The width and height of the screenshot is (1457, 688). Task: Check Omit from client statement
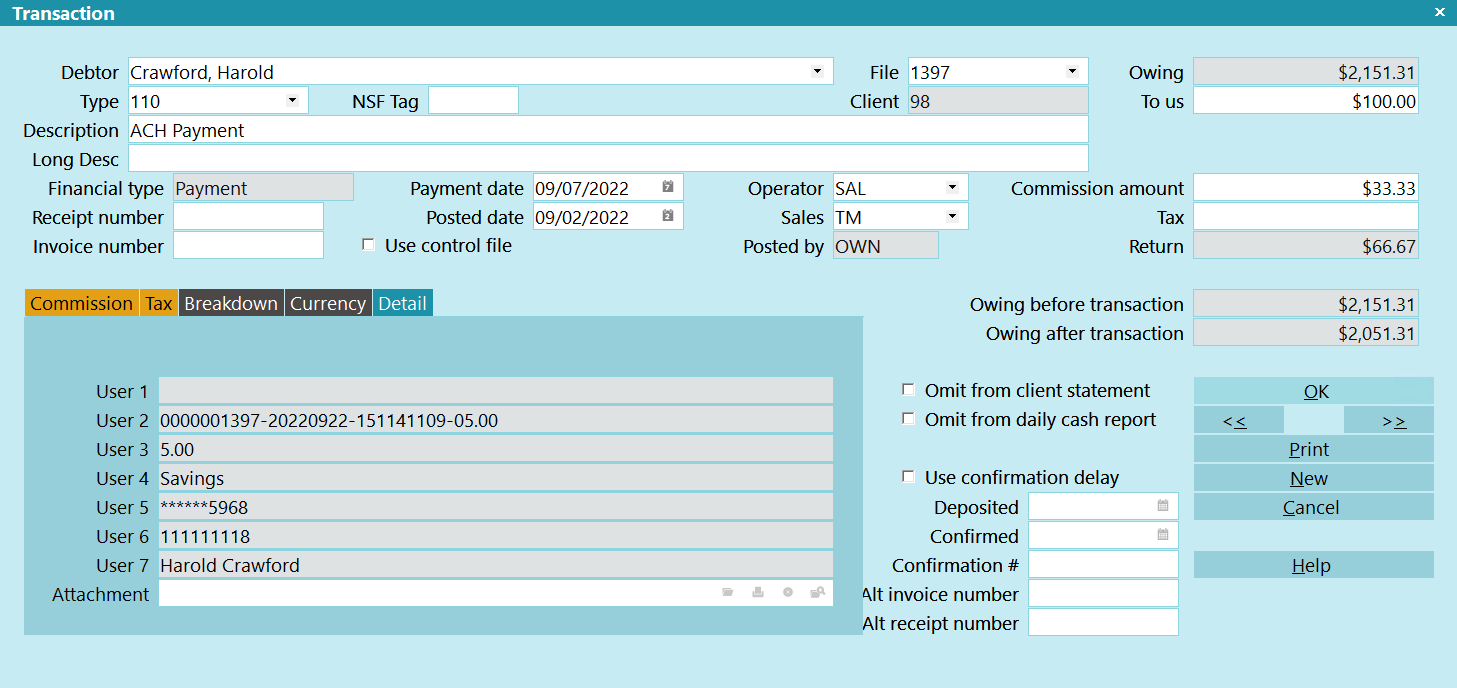(x=909, y=390)
